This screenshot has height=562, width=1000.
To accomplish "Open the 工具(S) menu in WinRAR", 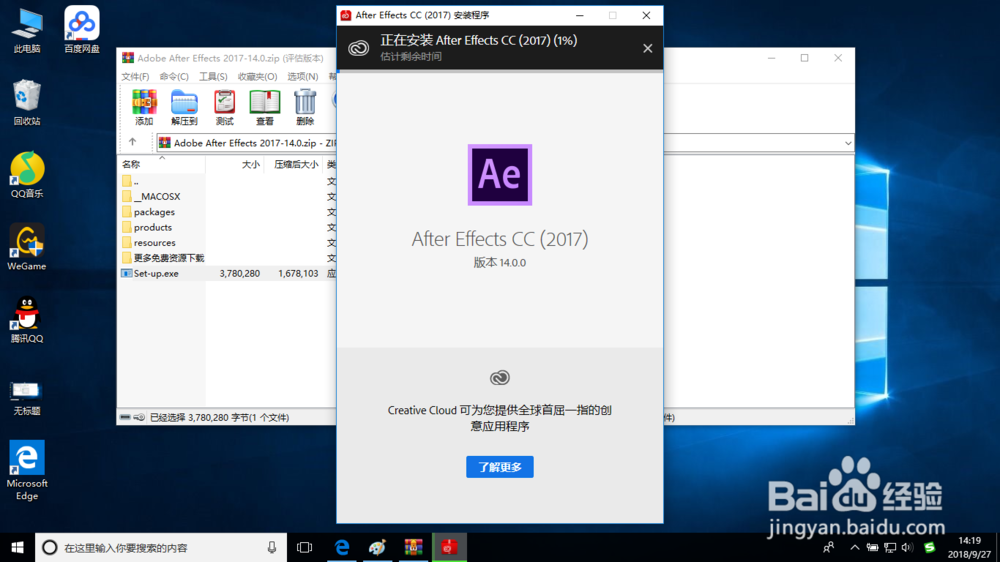I will (x=213, y=77).
